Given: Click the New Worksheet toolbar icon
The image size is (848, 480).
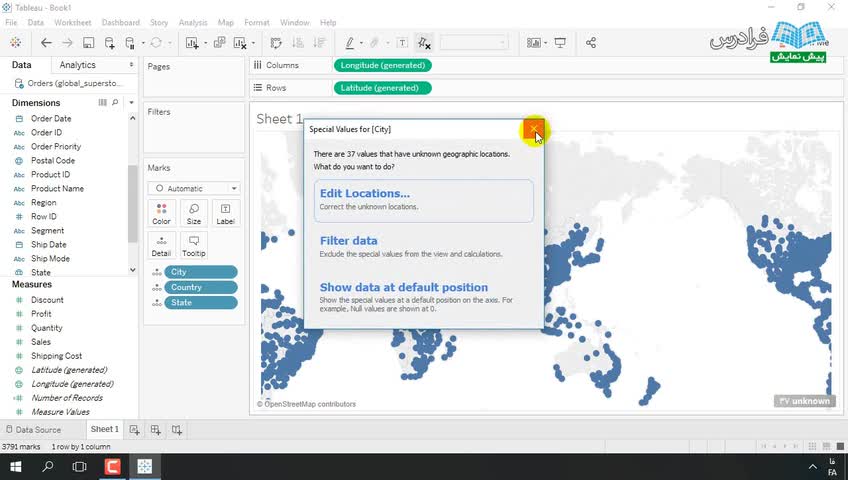Looking at the screenshot, I should [x=192, y=43].
